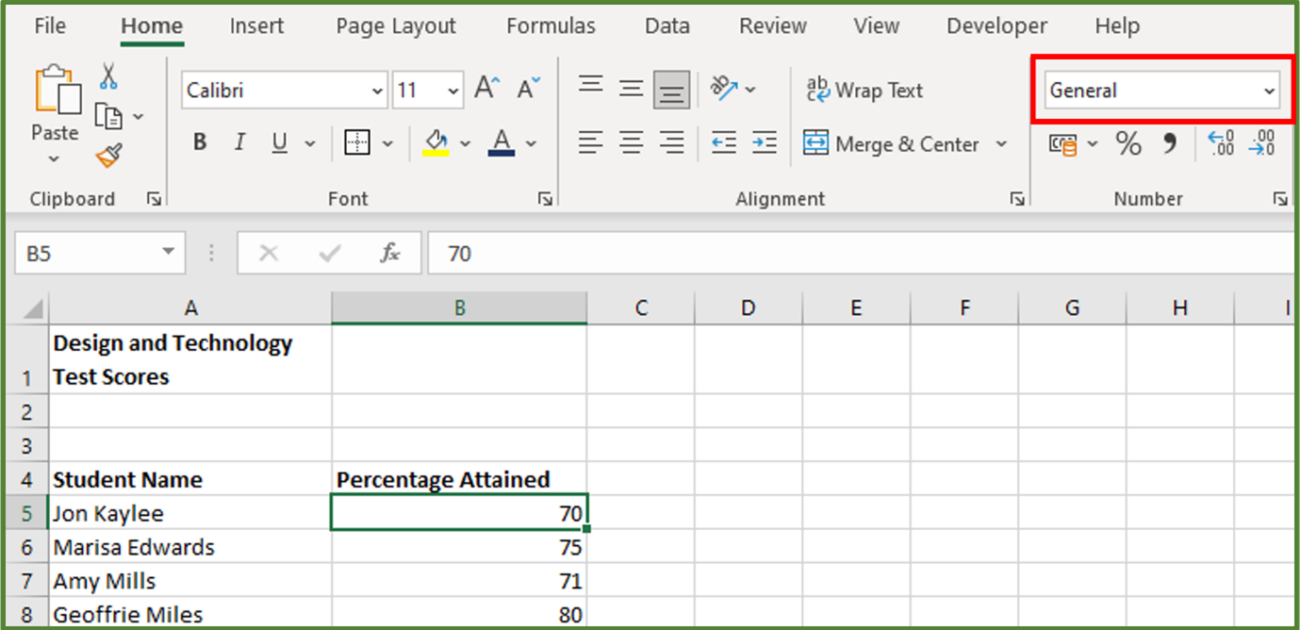Open the File tab
The image size is (1300, 630).
(x=50, y=26)
